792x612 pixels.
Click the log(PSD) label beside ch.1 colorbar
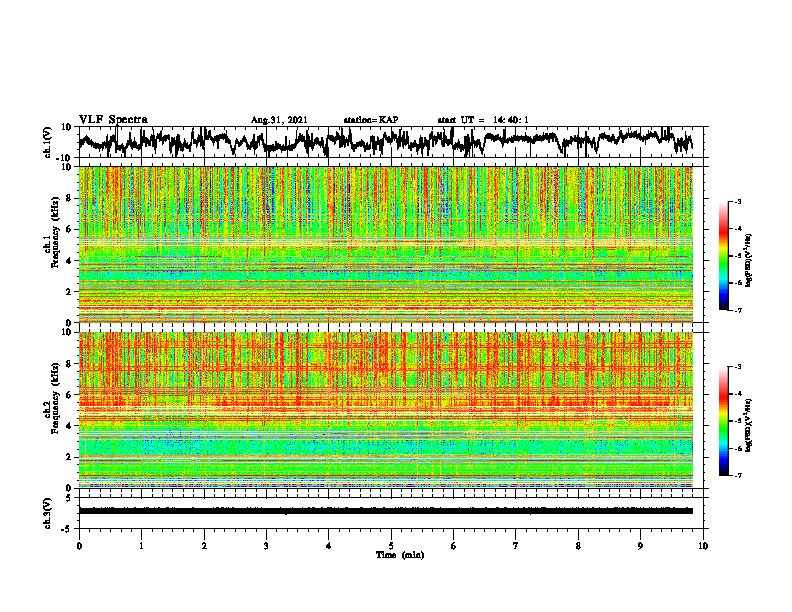(x=749, y=260)
